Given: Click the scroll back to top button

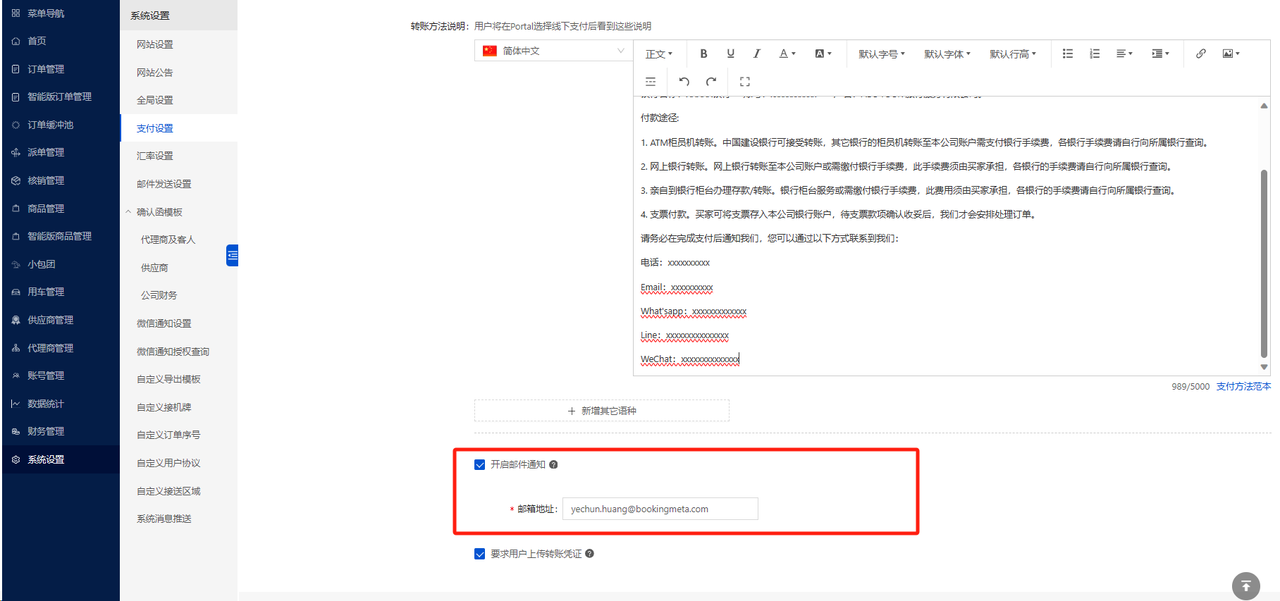Looking at the screenshot, I should tap(1245, 585).
